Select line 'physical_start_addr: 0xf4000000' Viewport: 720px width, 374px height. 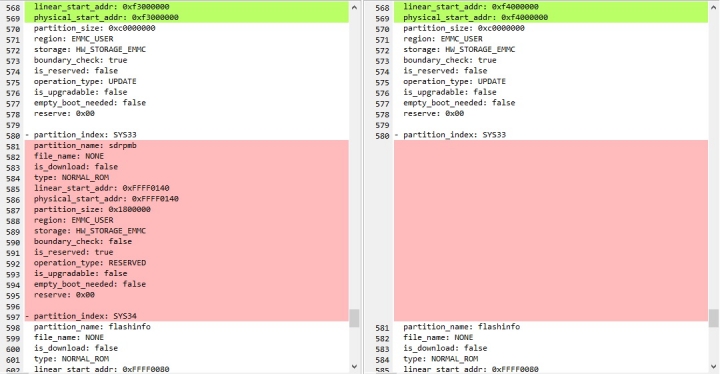[475, 17]
